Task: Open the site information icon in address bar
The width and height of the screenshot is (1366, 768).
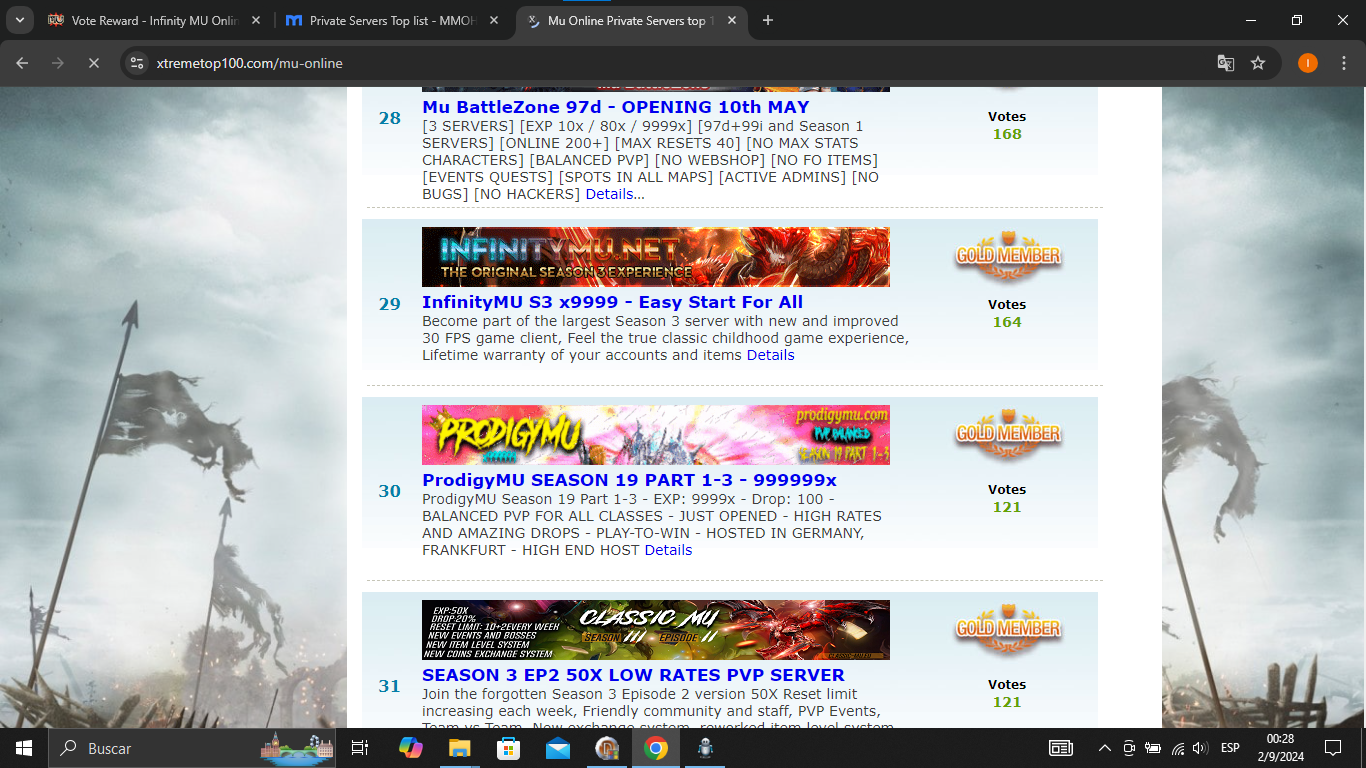Action: click(138, 63)
